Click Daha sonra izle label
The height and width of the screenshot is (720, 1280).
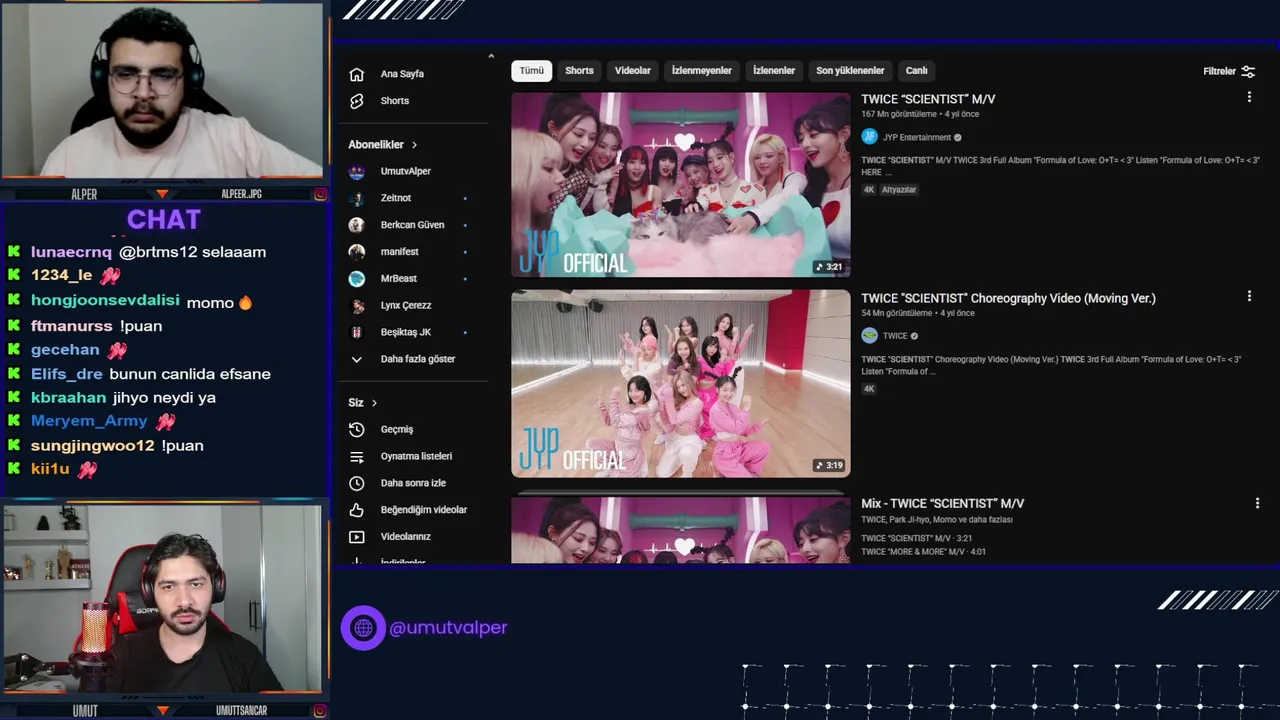(x=413, y=483)
